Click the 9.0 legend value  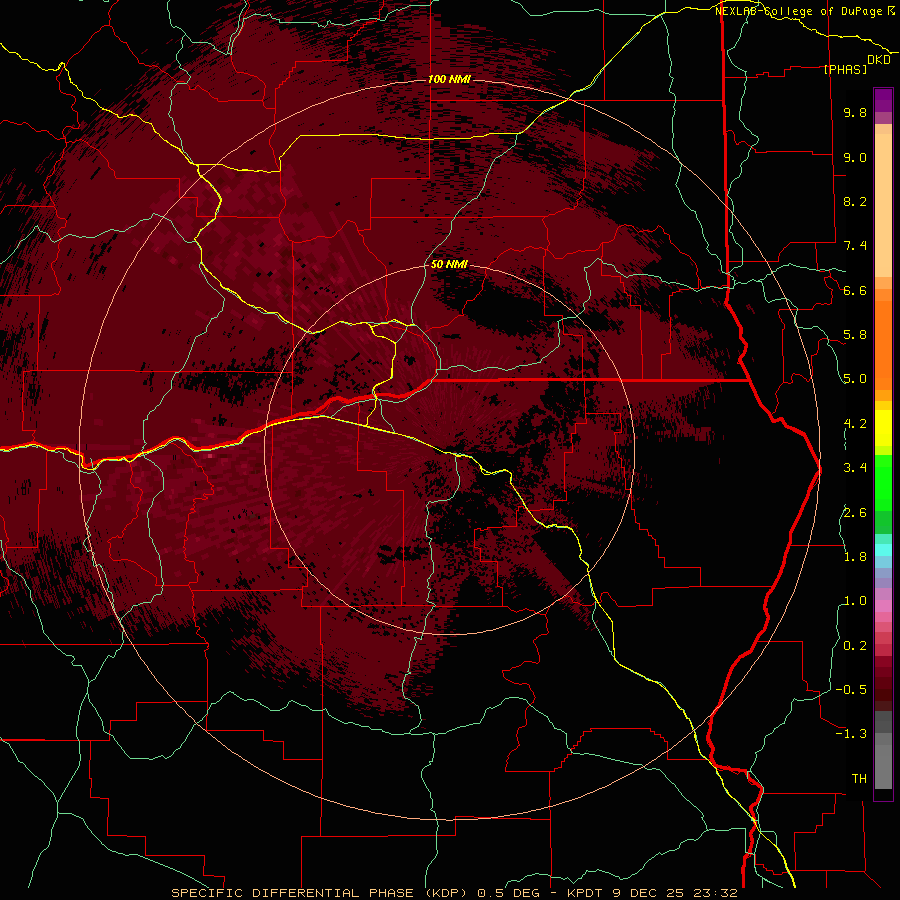click(855, 157)
